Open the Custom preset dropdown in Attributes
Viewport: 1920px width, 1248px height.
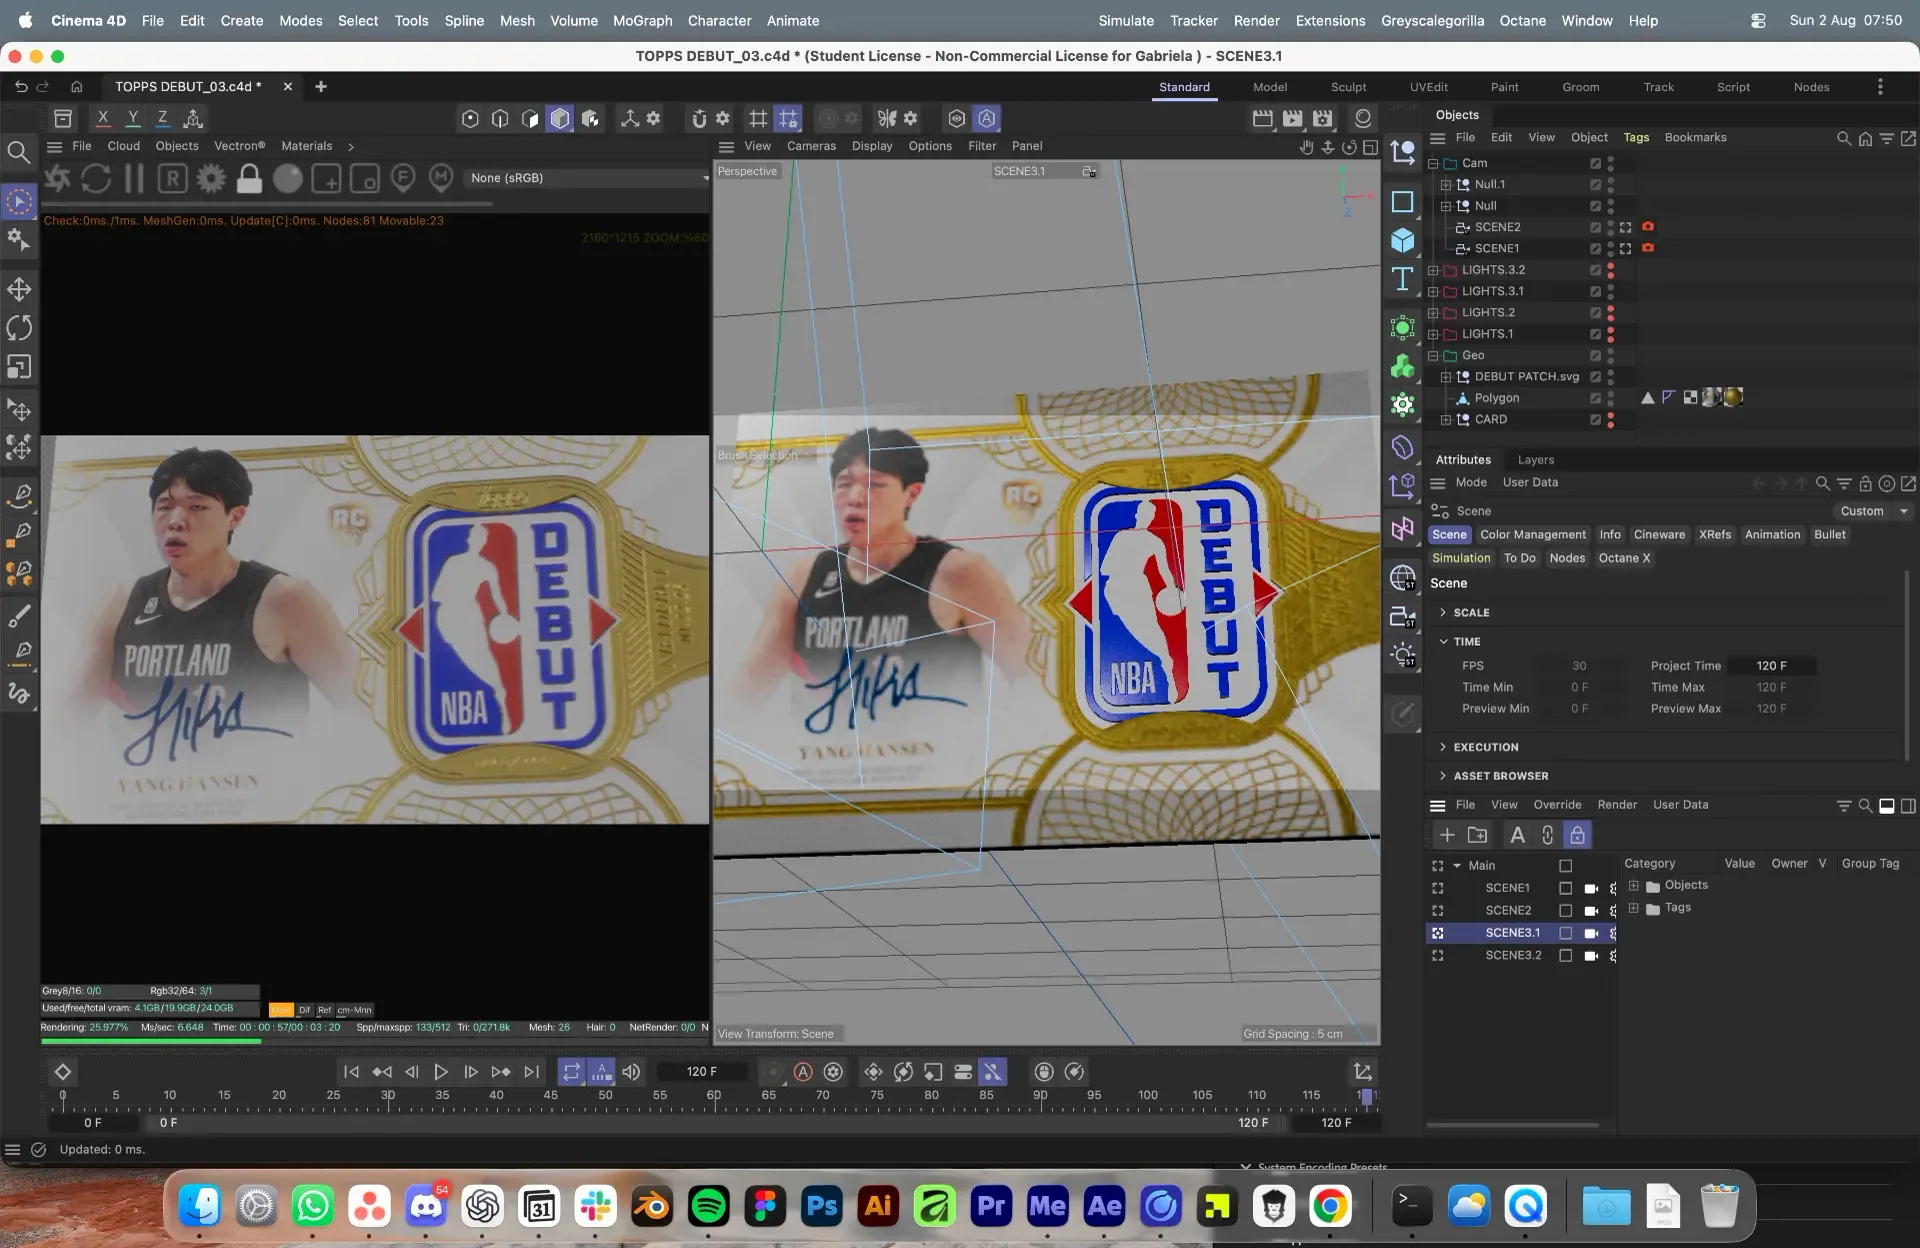[x=1874, y=511]
